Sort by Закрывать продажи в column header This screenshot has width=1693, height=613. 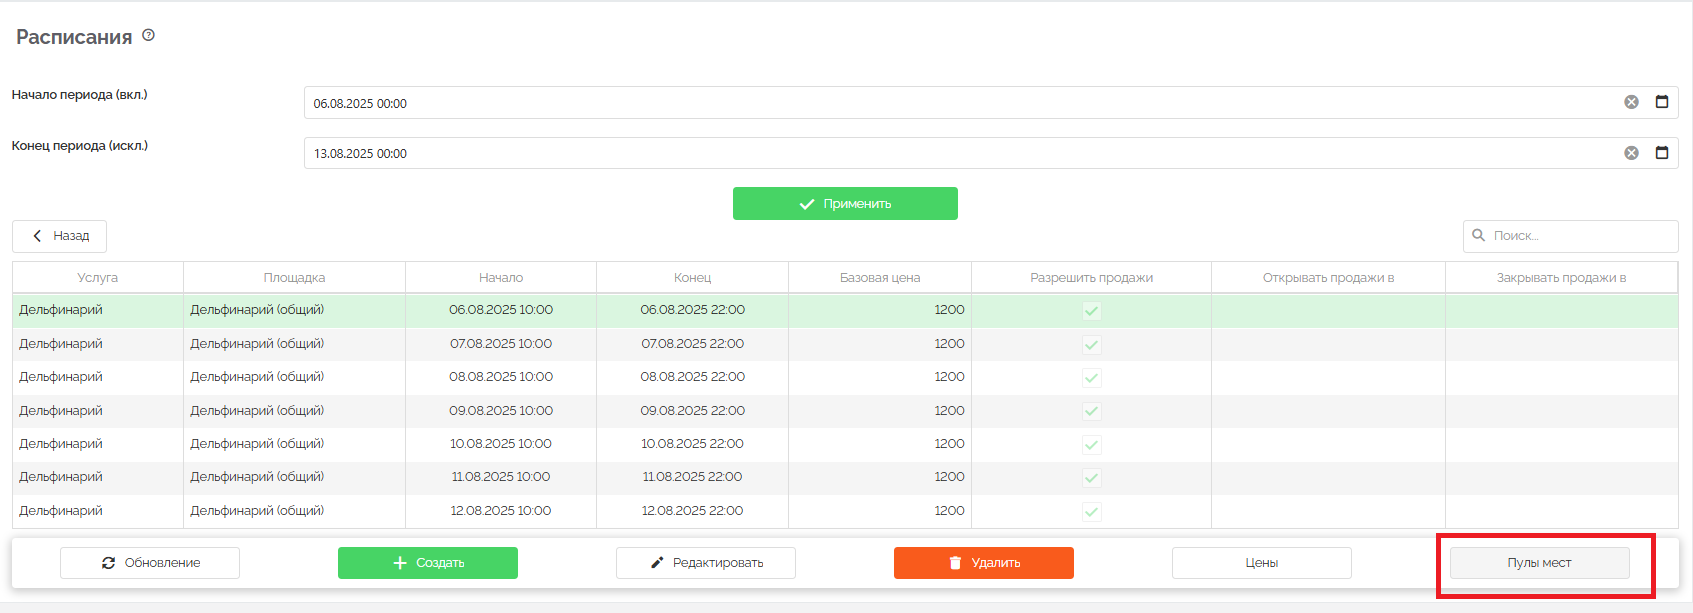coord(1561,278)
